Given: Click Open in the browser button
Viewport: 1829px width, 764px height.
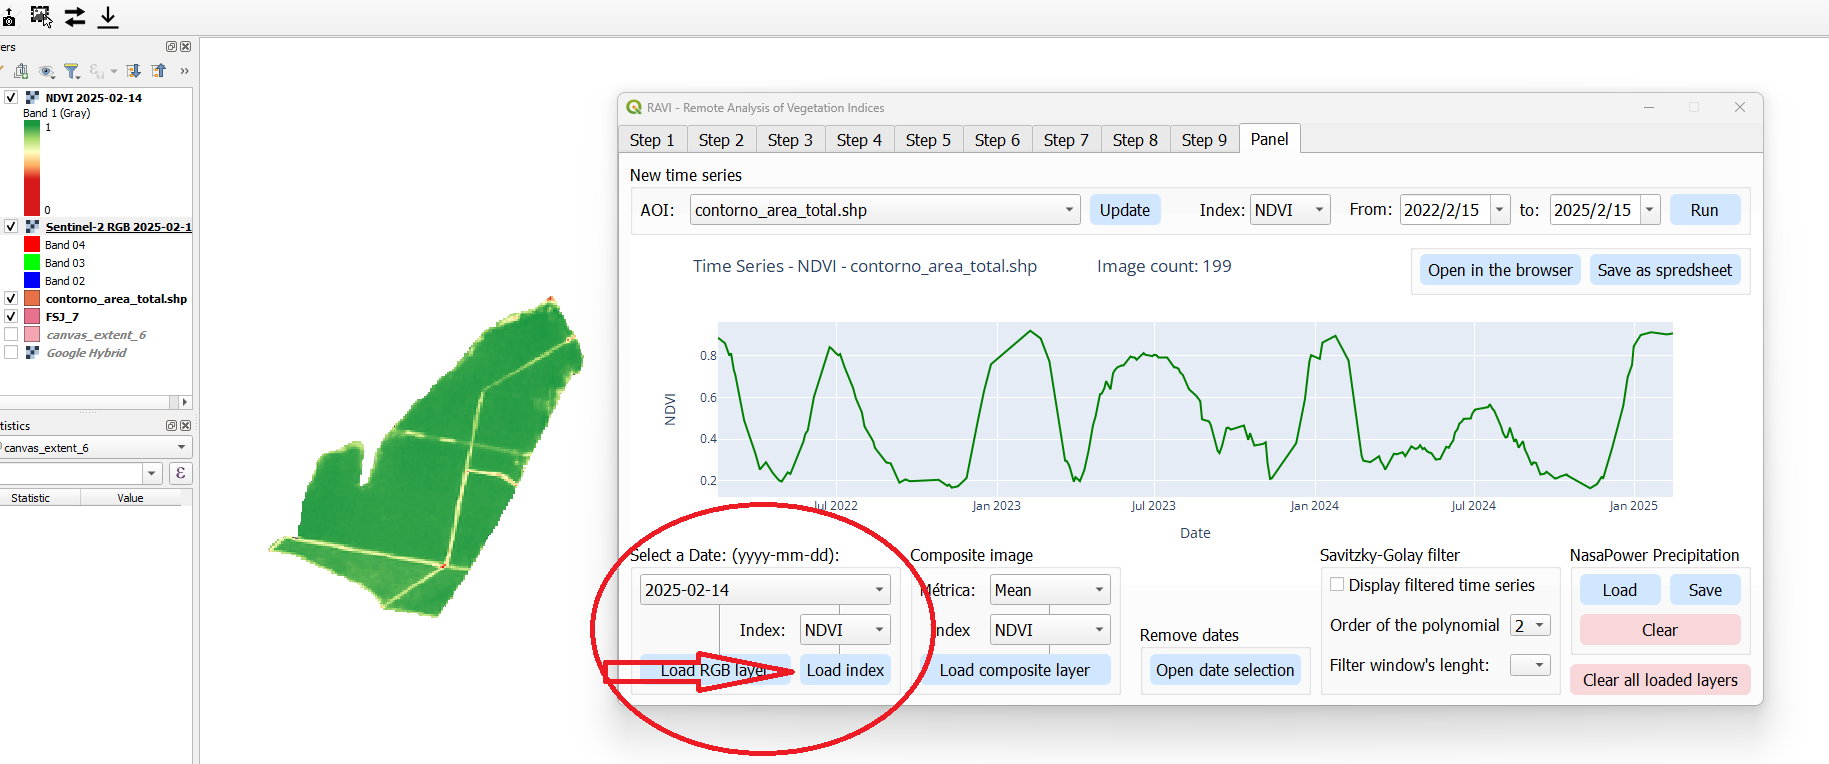Looking at the screenshot, I should point(1500,270).
